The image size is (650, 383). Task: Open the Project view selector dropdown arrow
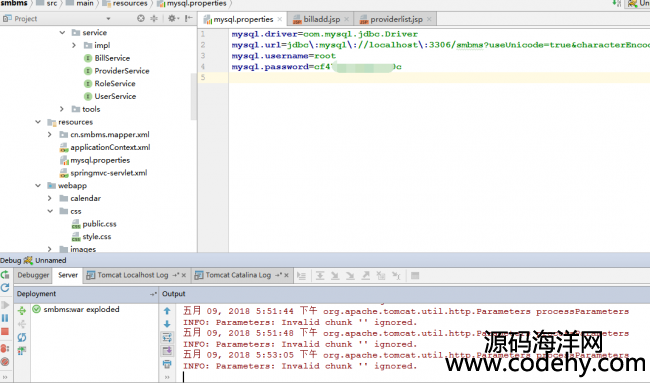pyautogui.click(x=108, y=19)
